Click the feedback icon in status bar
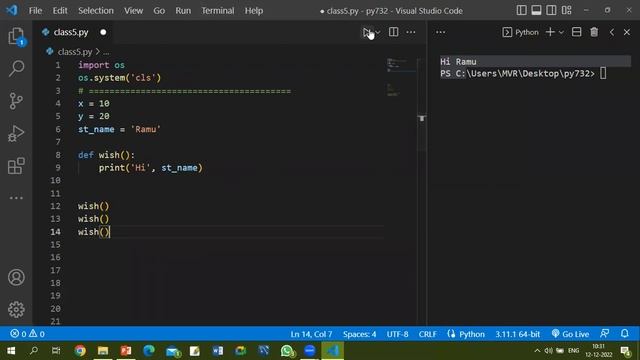Image resolution: width=640 pixels, height=360 pixels. point(605,333)
